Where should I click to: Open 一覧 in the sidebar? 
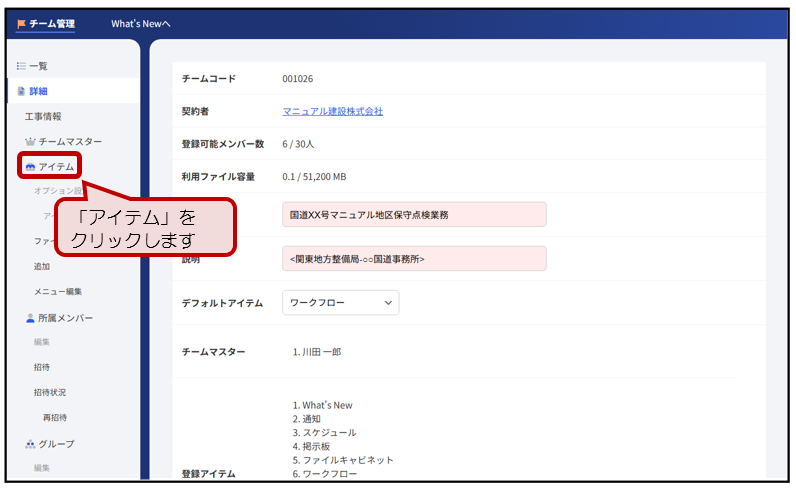coord(38,66)
